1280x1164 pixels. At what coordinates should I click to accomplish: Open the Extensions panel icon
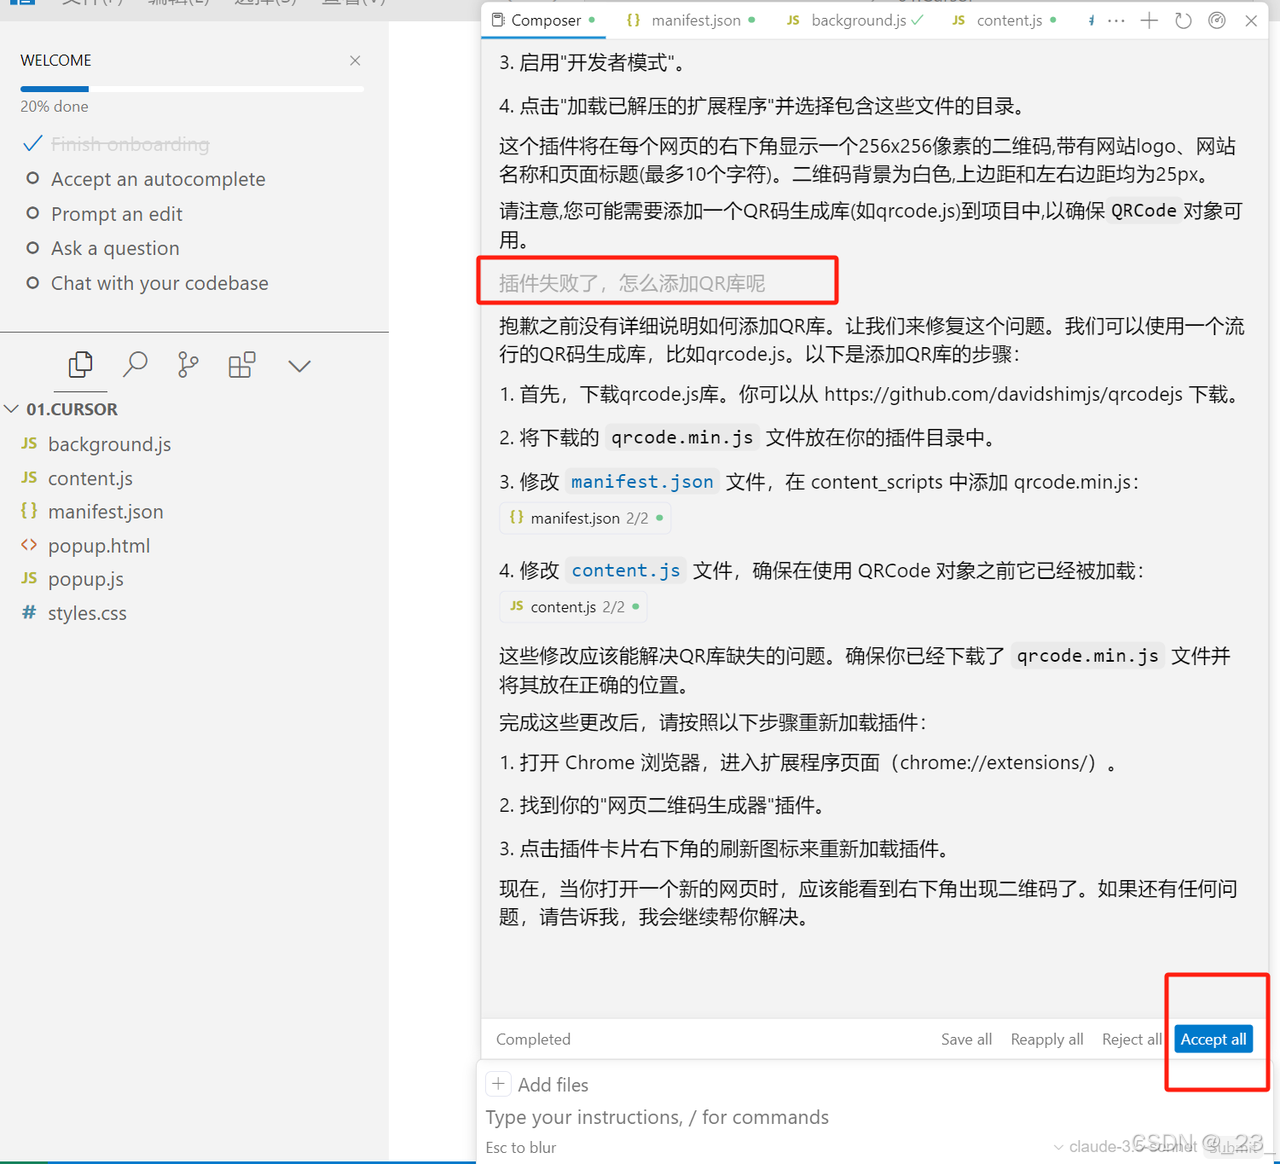click(242, 365)
